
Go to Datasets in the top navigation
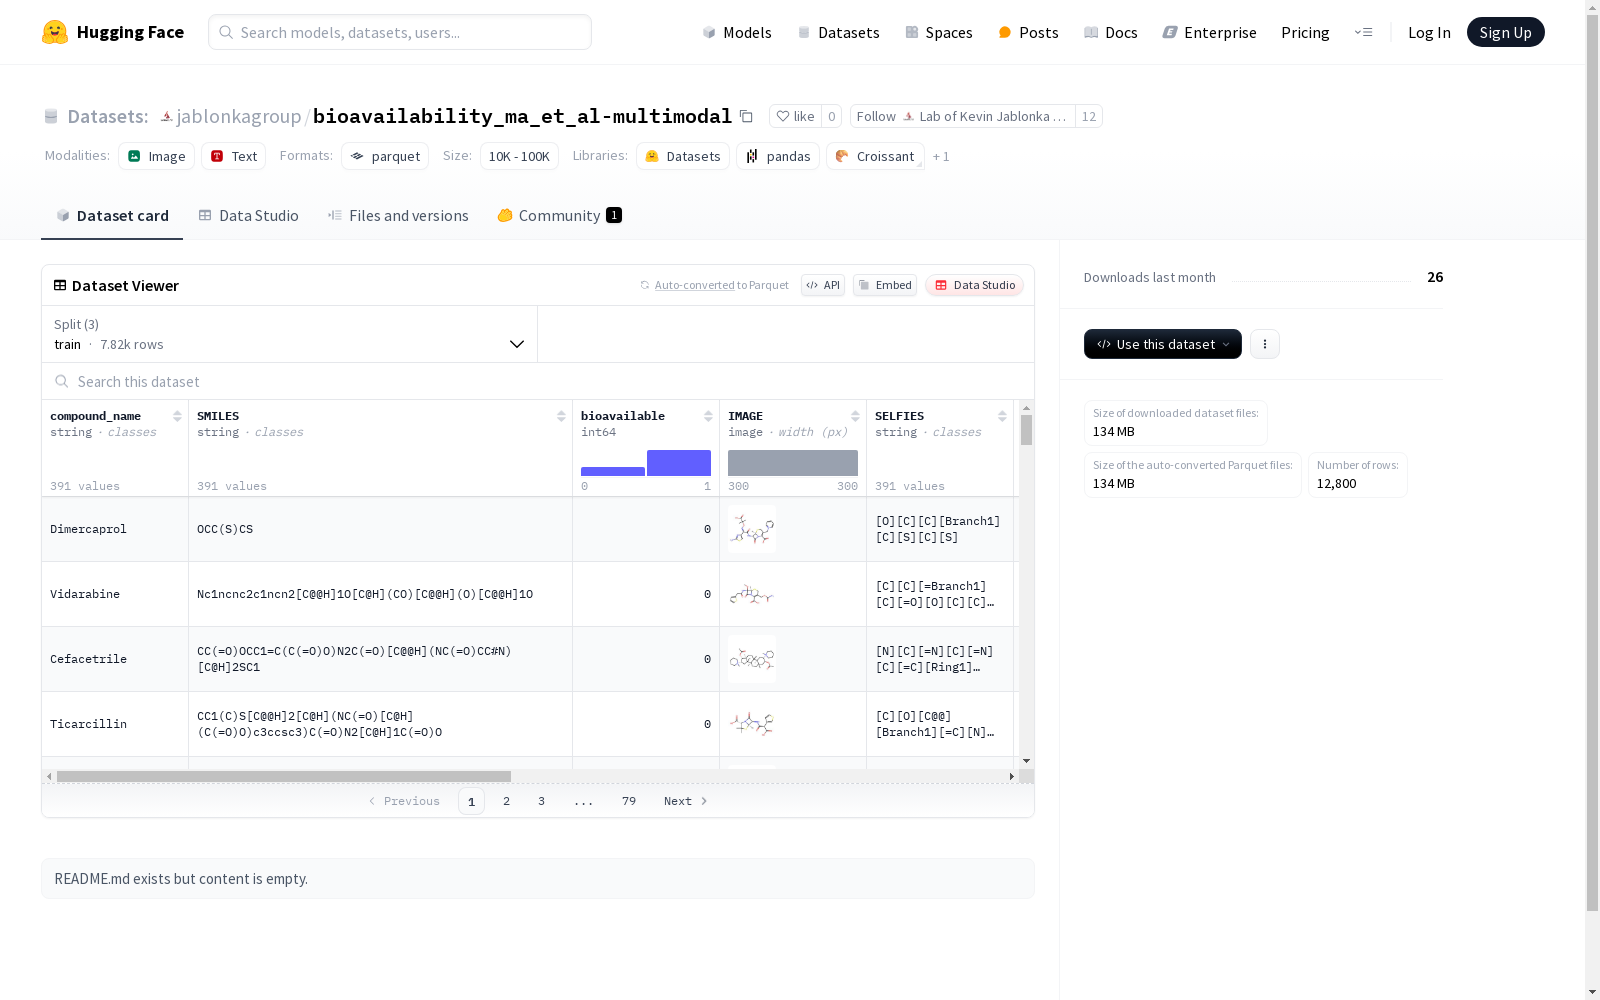(x=838, y=32)
